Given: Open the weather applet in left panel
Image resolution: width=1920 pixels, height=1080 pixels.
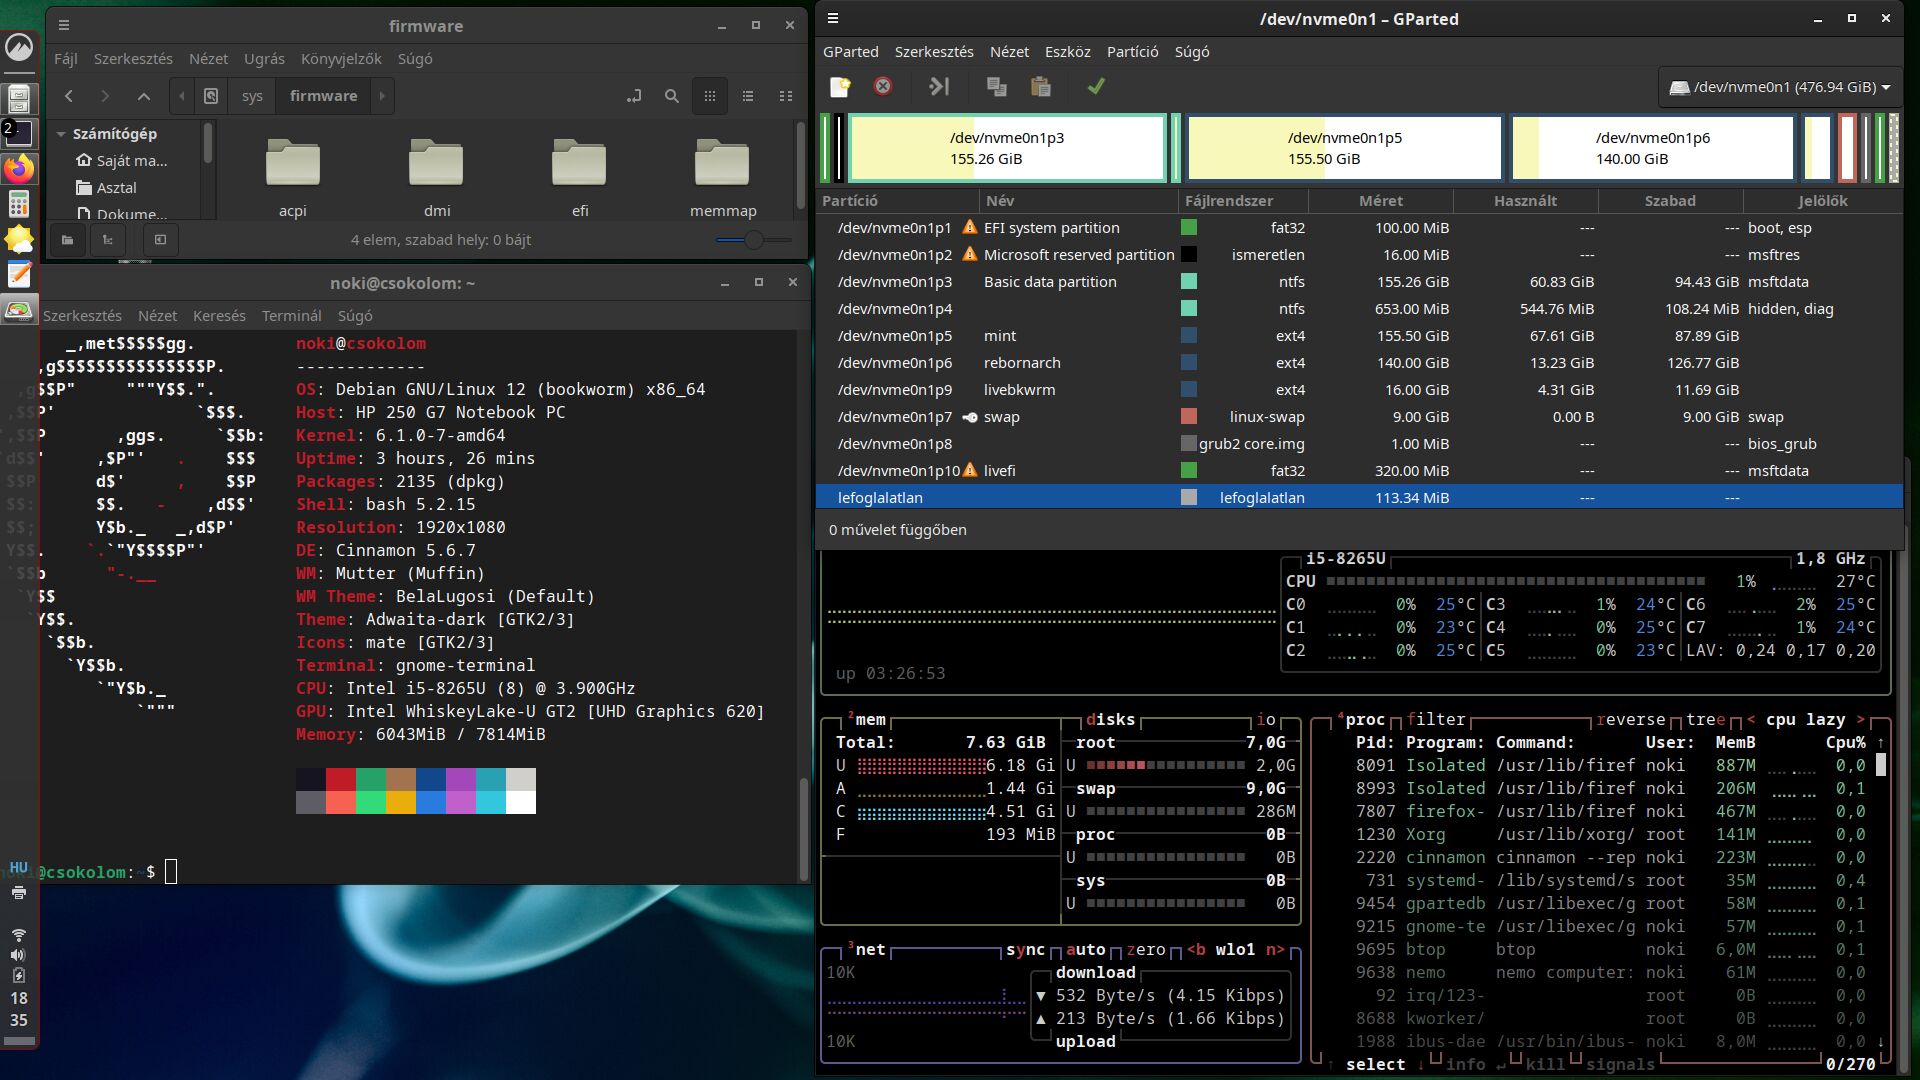Looking at the screenshot, I should click(x=19, y=239).
